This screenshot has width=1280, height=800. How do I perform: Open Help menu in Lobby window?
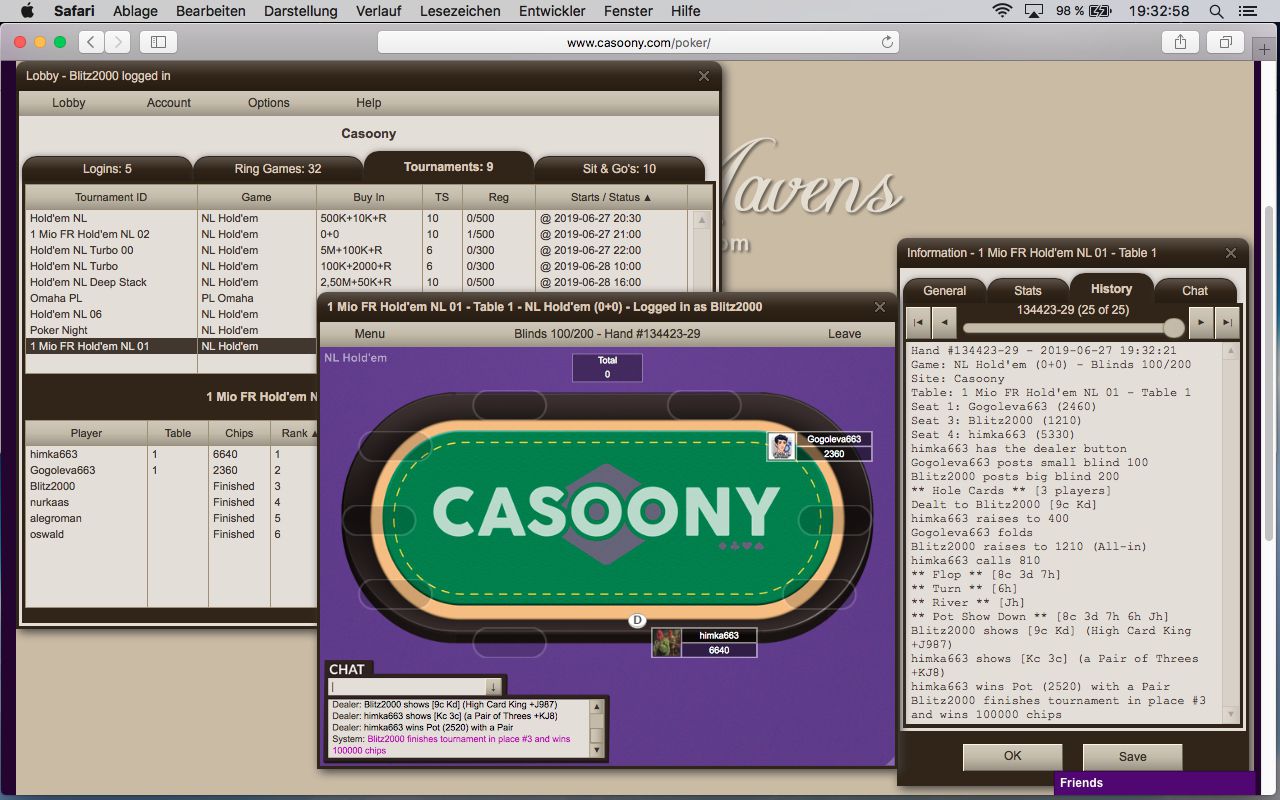[x=369, y=103]
